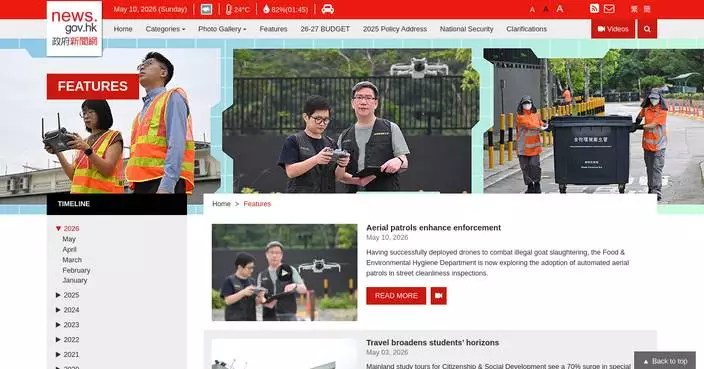Screen dimensions: 704x369
Task: Select January under 2026 timeline
Action: [x=75, y=280]
